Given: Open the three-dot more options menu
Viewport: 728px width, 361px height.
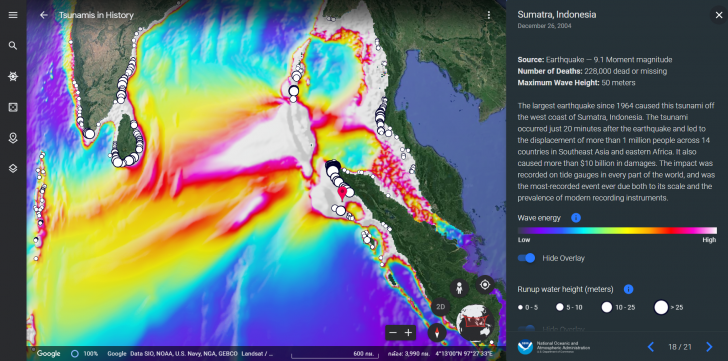Looking at the screenshot, I should tap(488, 15).
